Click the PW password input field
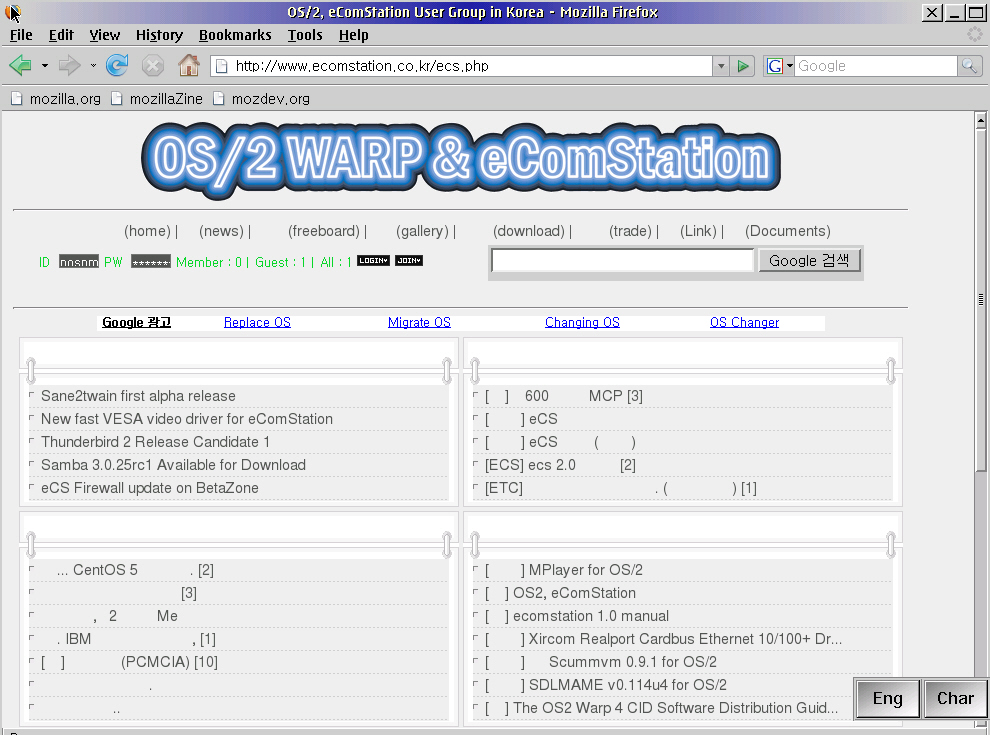This screenshot has width=990, height=735. [x=151, y=261]
